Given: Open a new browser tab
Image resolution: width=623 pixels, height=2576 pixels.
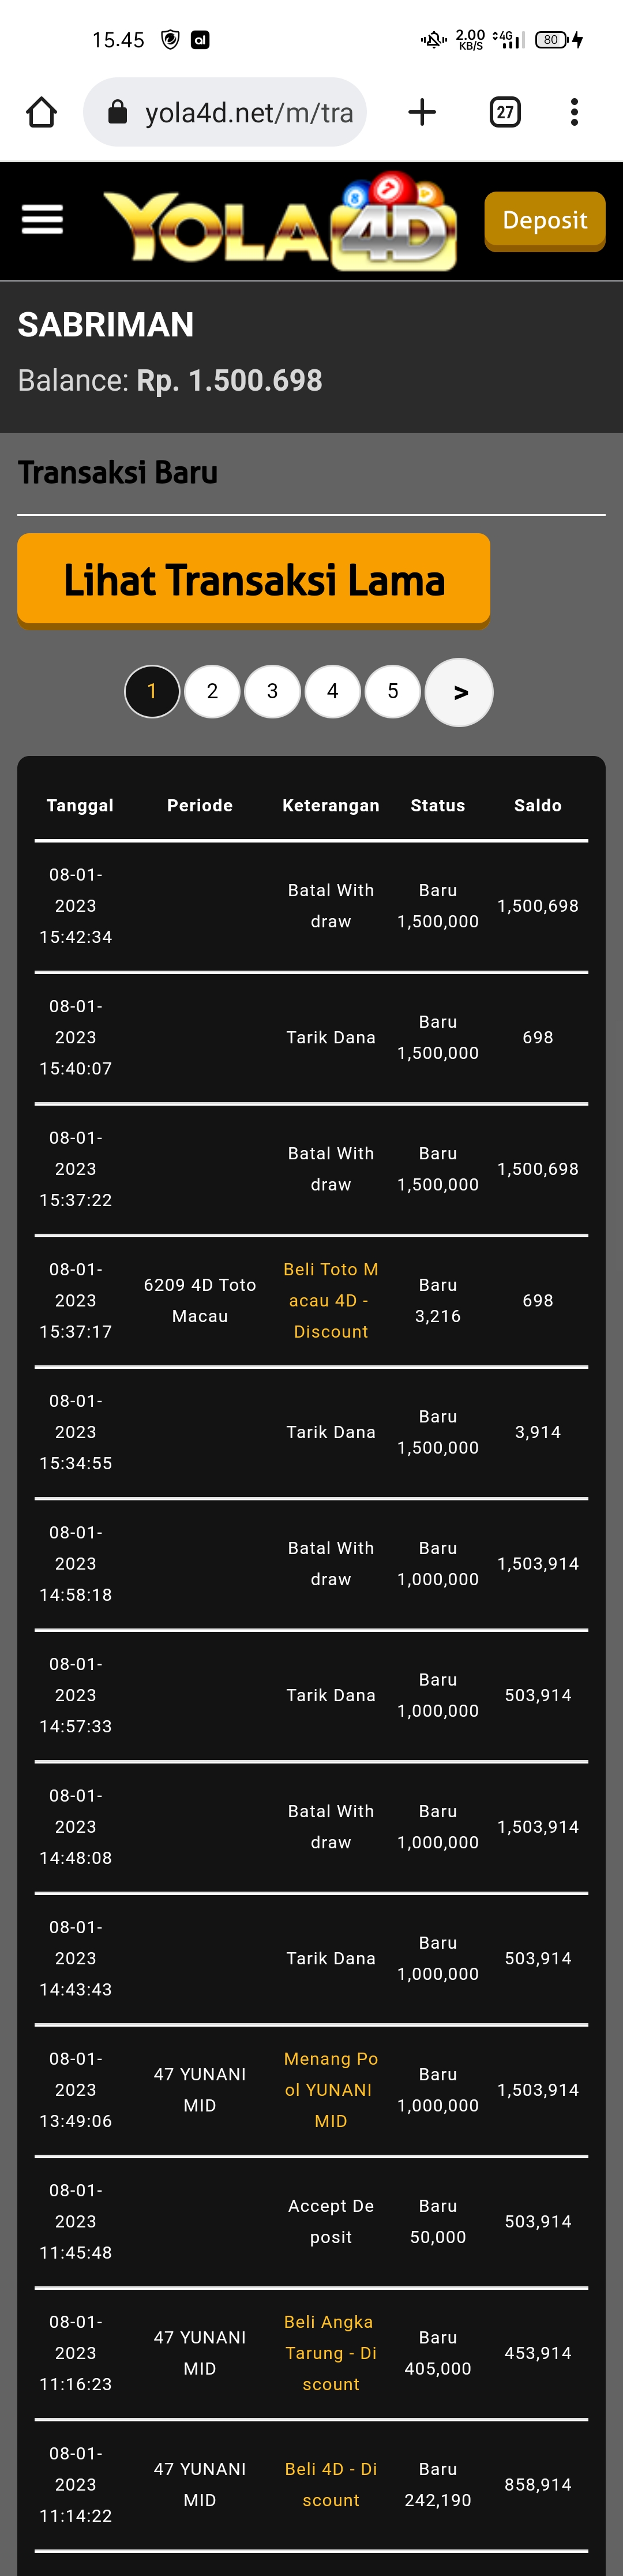Looking at the screenshot, I should tap(422, 112).
